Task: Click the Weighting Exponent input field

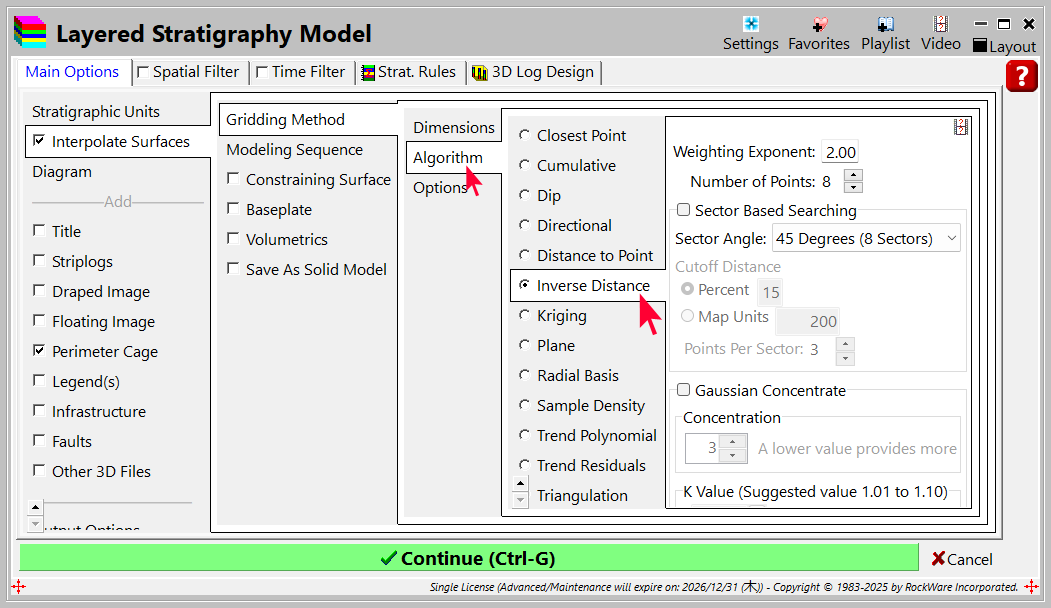Action: [x=840, y=152]
